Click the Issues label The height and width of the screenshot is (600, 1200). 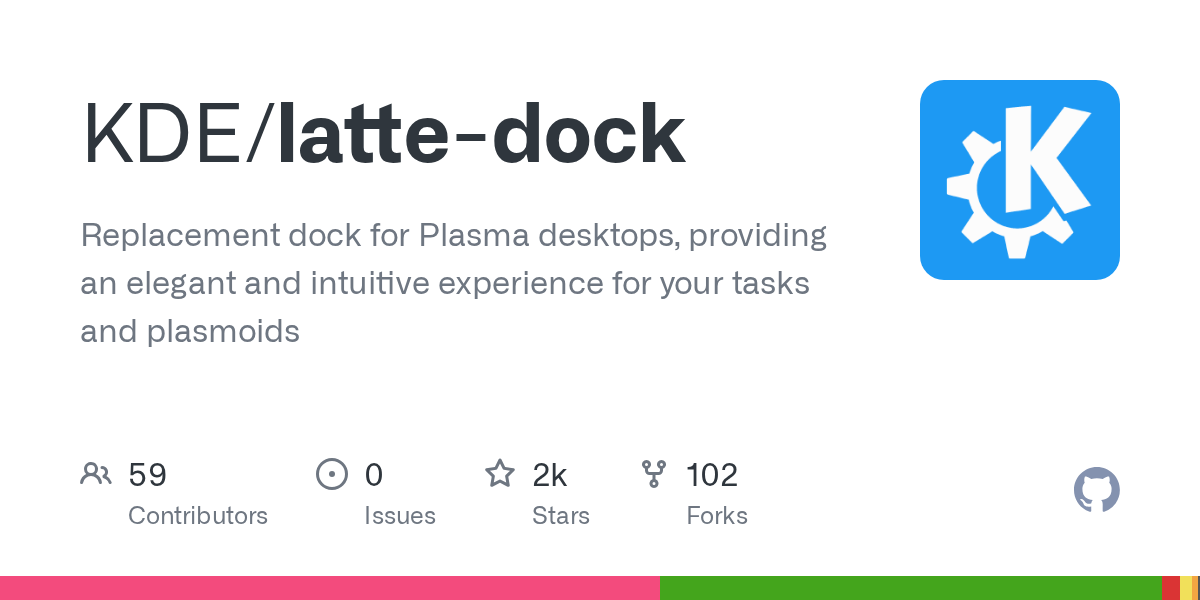tap(400, 516)
